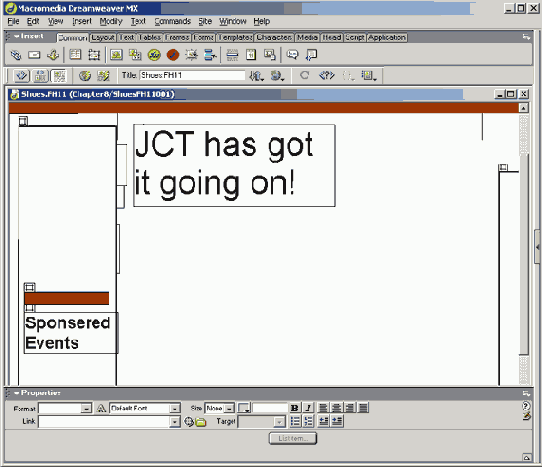Click the Email Link icon

pos(34,55)
